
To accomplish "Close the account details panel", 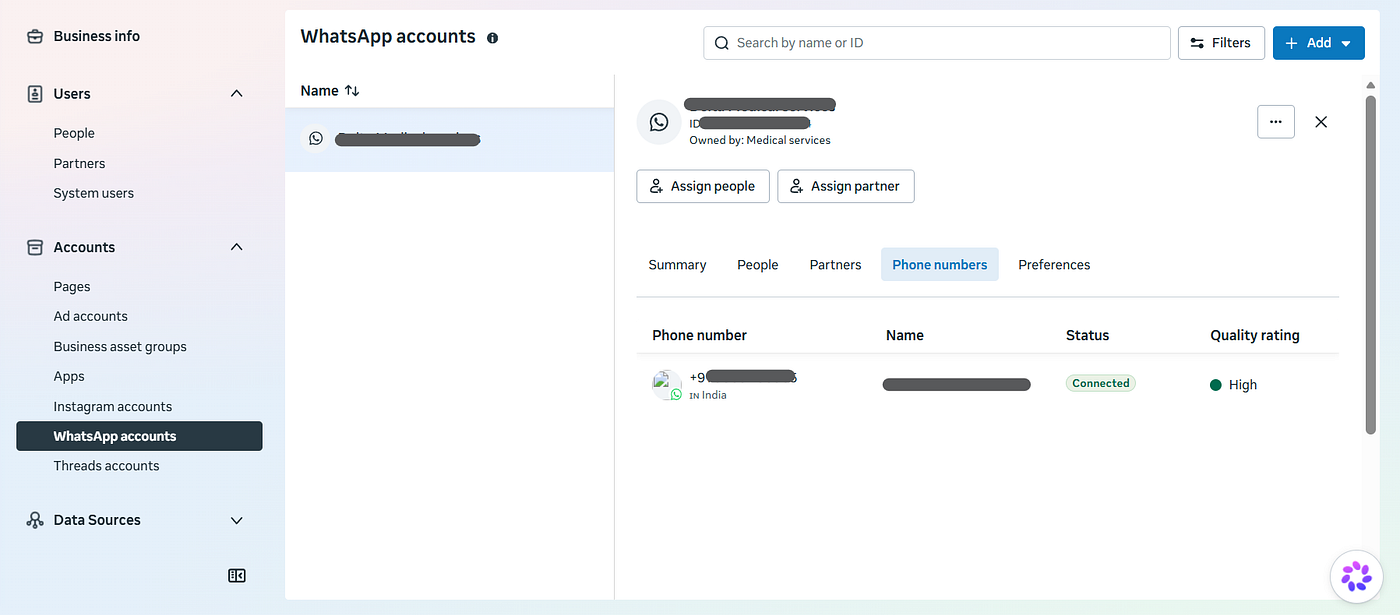I will tap(1321, 122).
